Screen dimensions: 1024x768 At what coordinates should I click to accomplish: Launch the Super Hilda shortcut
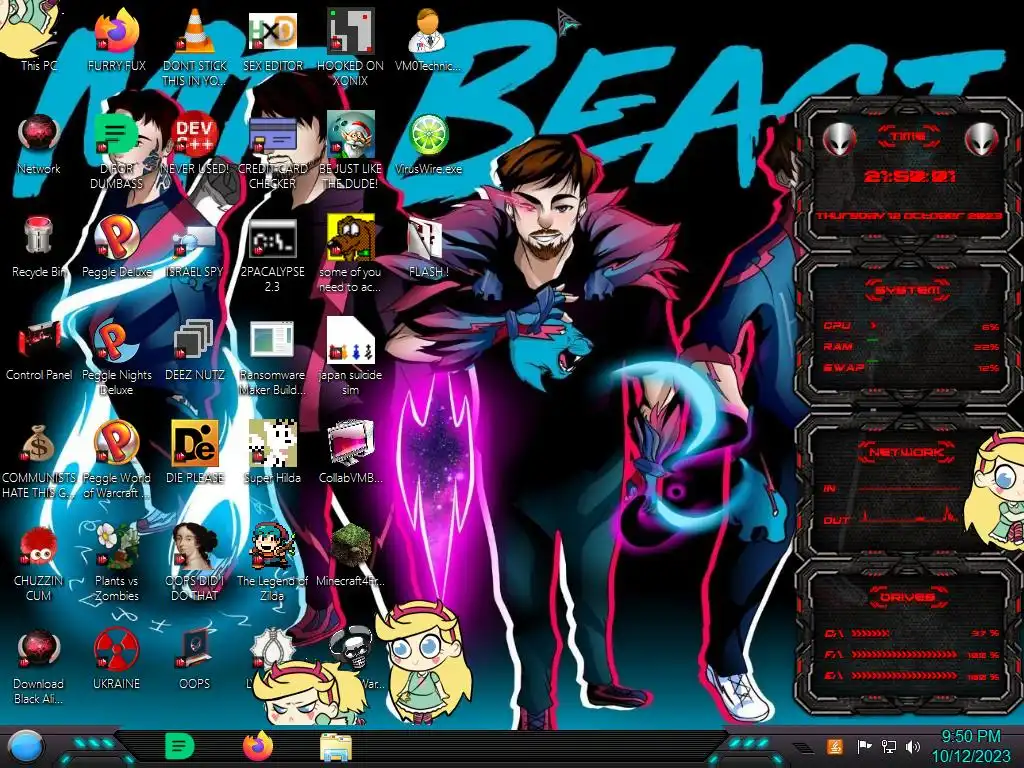click(272, 443)
